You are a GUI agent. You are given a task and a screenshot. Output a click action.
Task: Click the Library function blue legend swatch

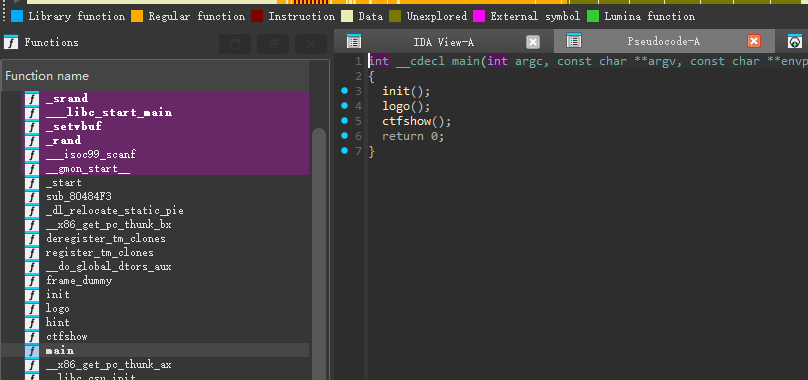coord(17,16)
